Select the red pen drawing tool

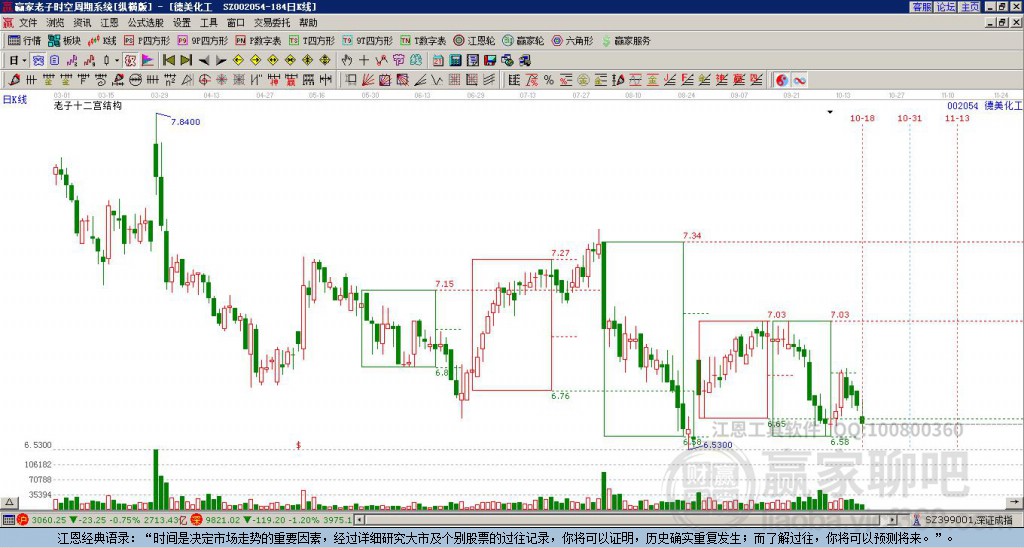(13, 80)
